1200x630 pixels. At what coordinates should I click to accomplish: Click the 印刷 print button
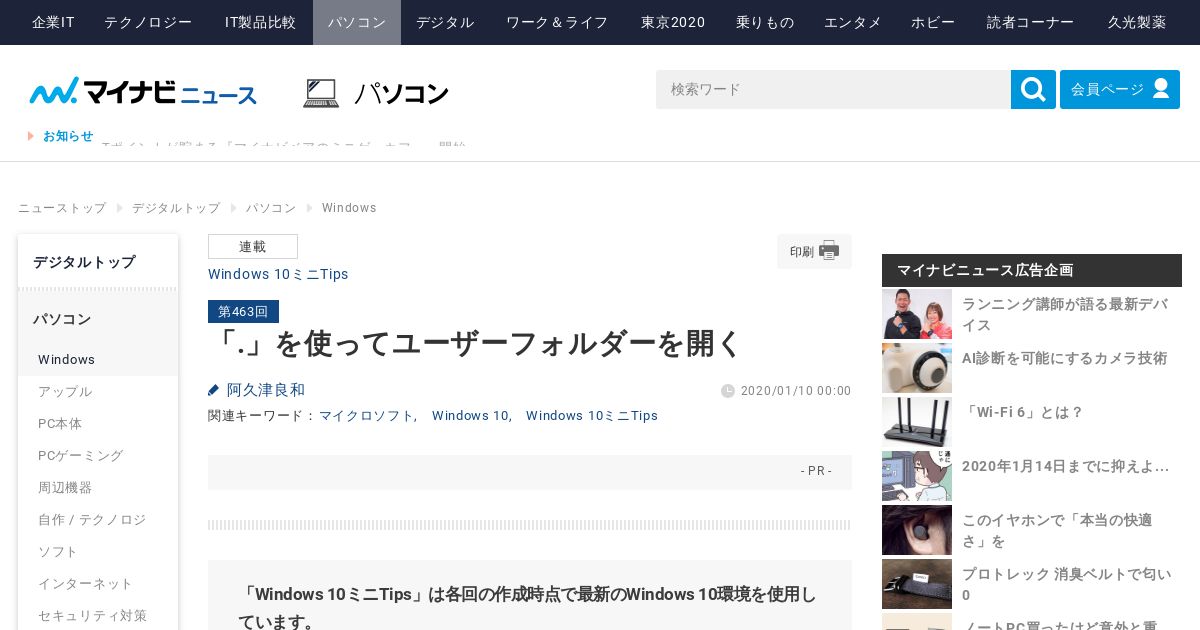(x=814, y=251)
